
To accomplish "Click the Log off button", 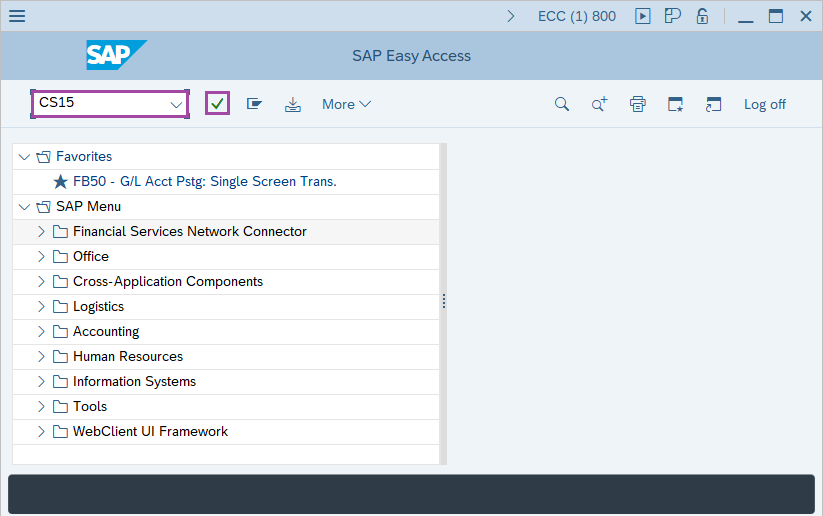I will pos(764,104).
